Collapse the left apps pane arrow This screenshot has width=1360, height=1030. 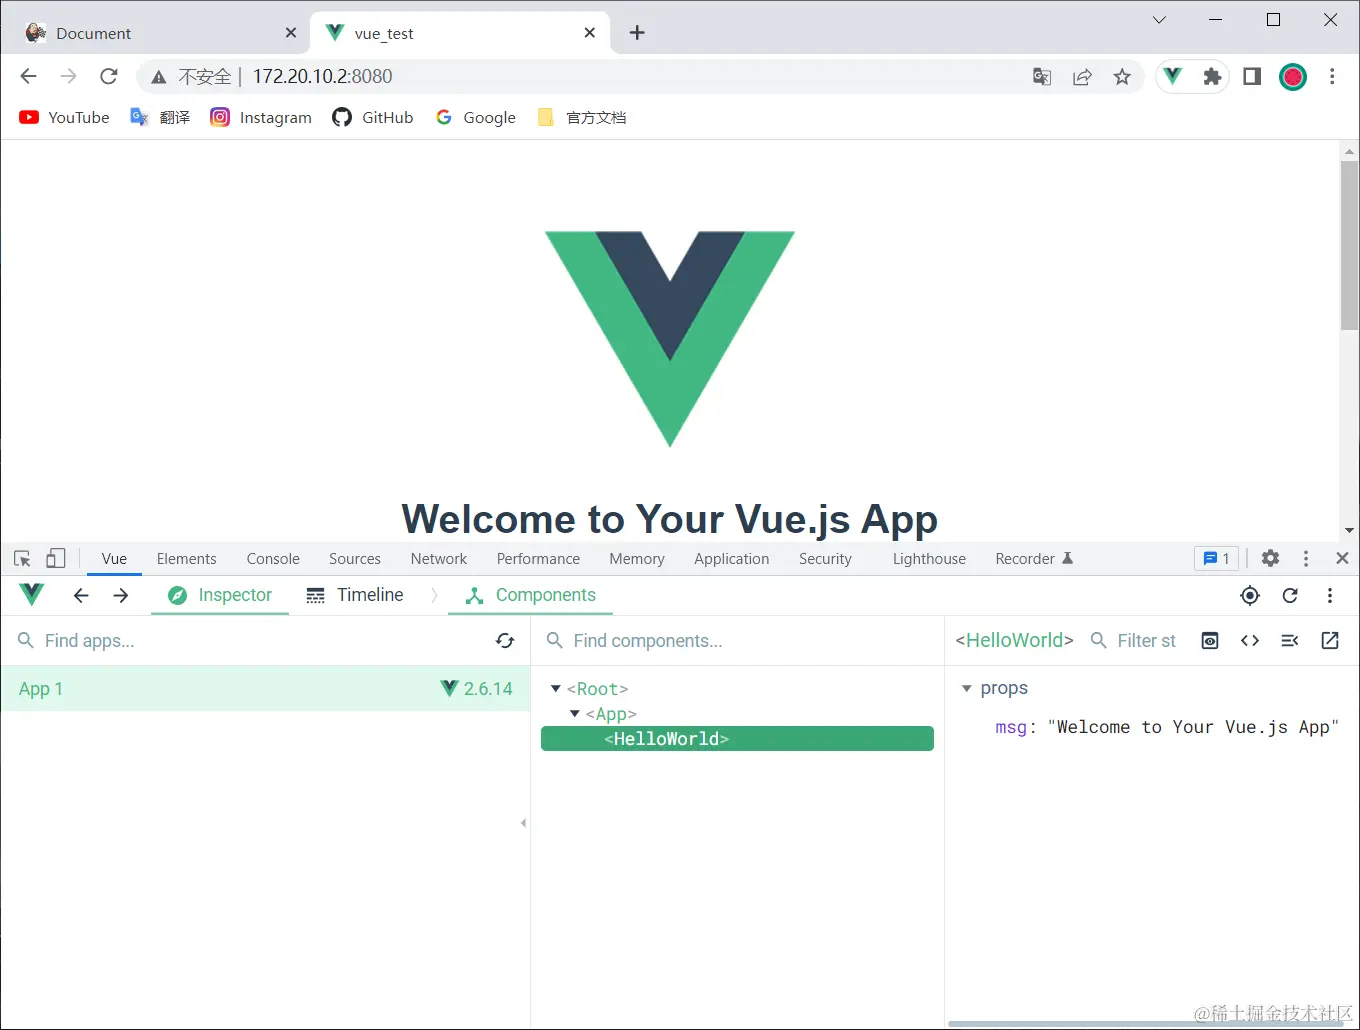[523, 823]
